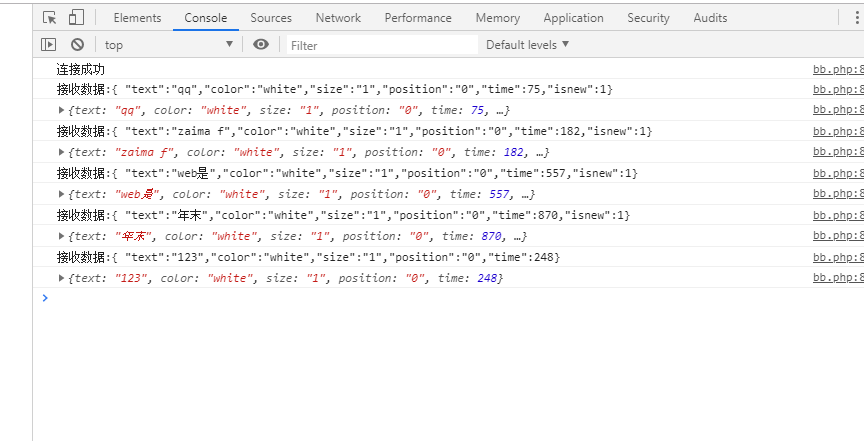This screenshot has height=441, width=864.
Task: Activate the inspect element picker icon
Action: [x=50, y=18]
